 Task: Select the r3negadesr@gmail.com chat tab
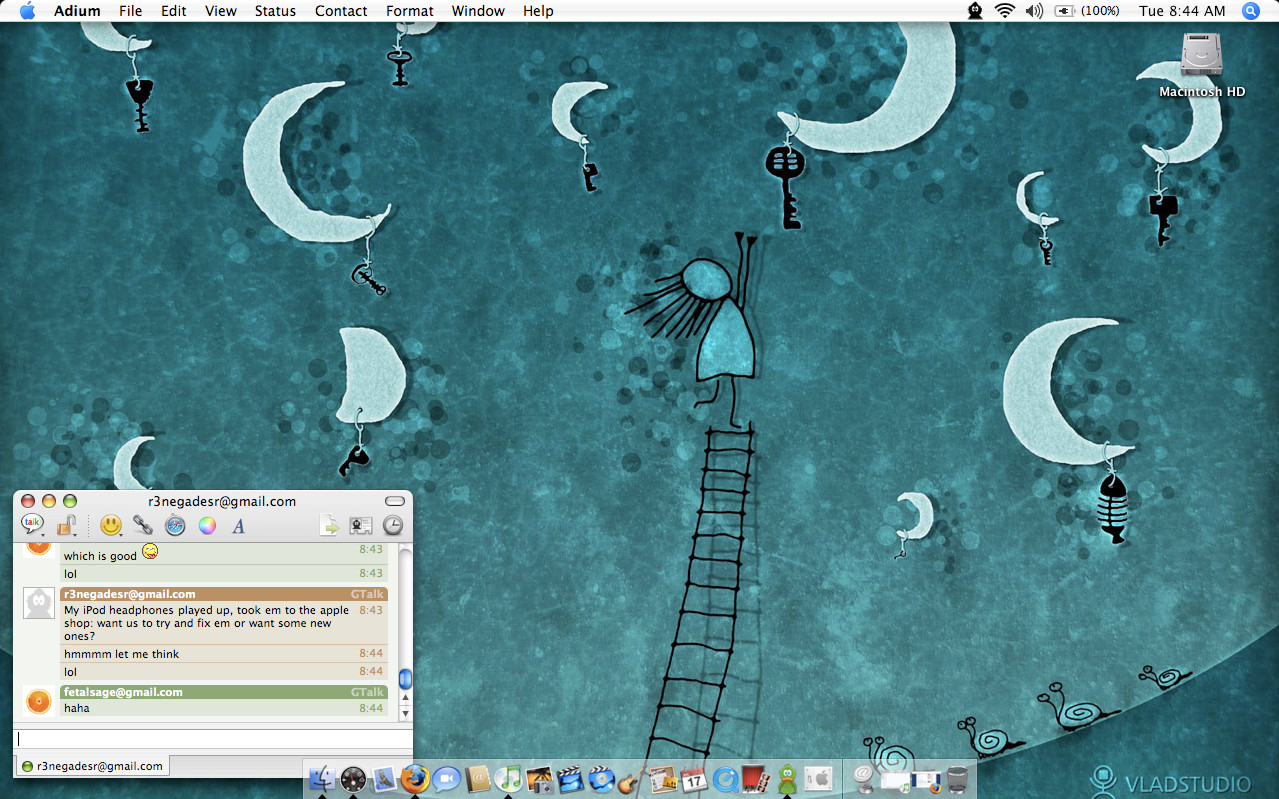click(x=92, y=766)
